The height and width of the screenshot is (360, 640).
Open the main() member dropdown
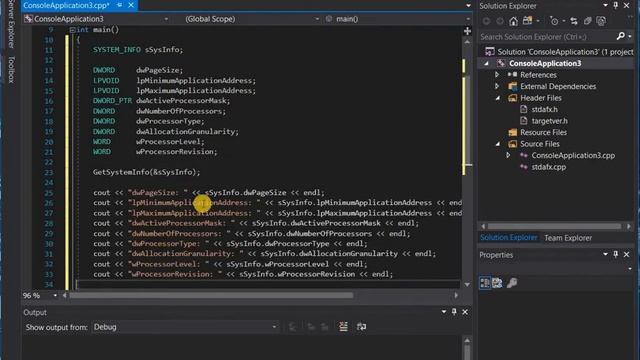point(468,19)
